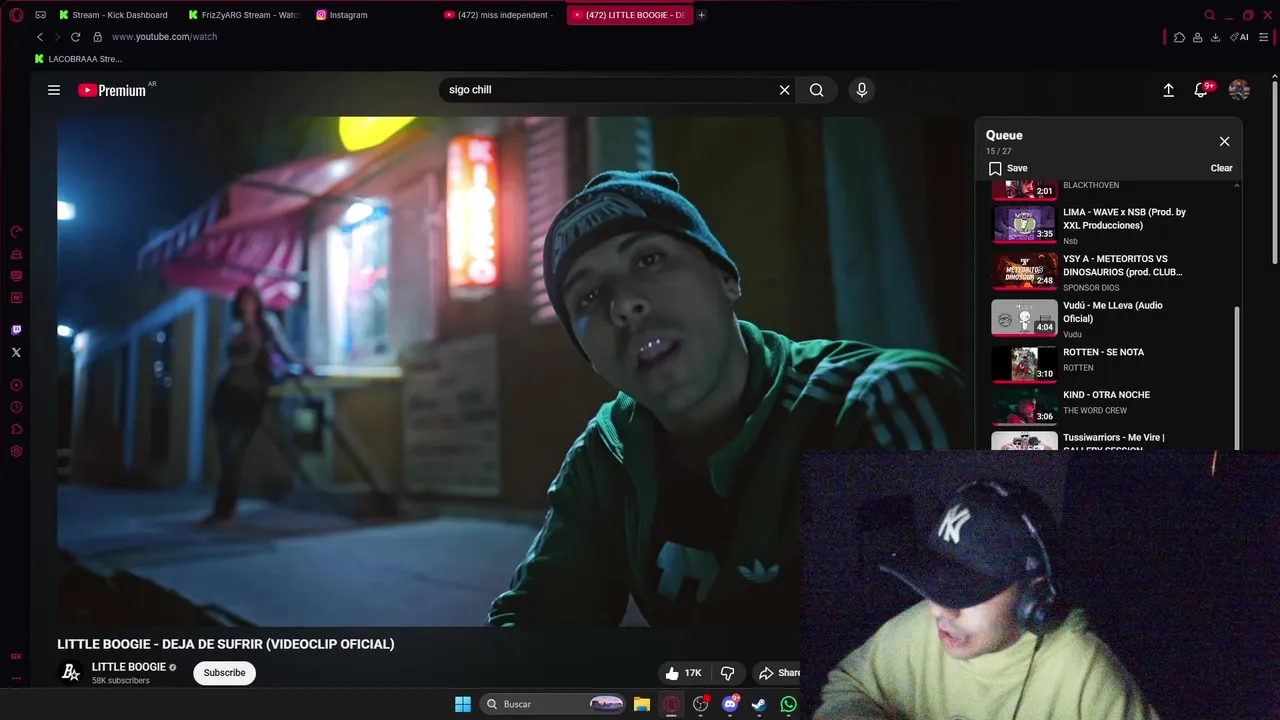The width and height of the screenshot is (1280, 720).
Task: Open the YouTube account avatar menu
Action: point(1239,90)
